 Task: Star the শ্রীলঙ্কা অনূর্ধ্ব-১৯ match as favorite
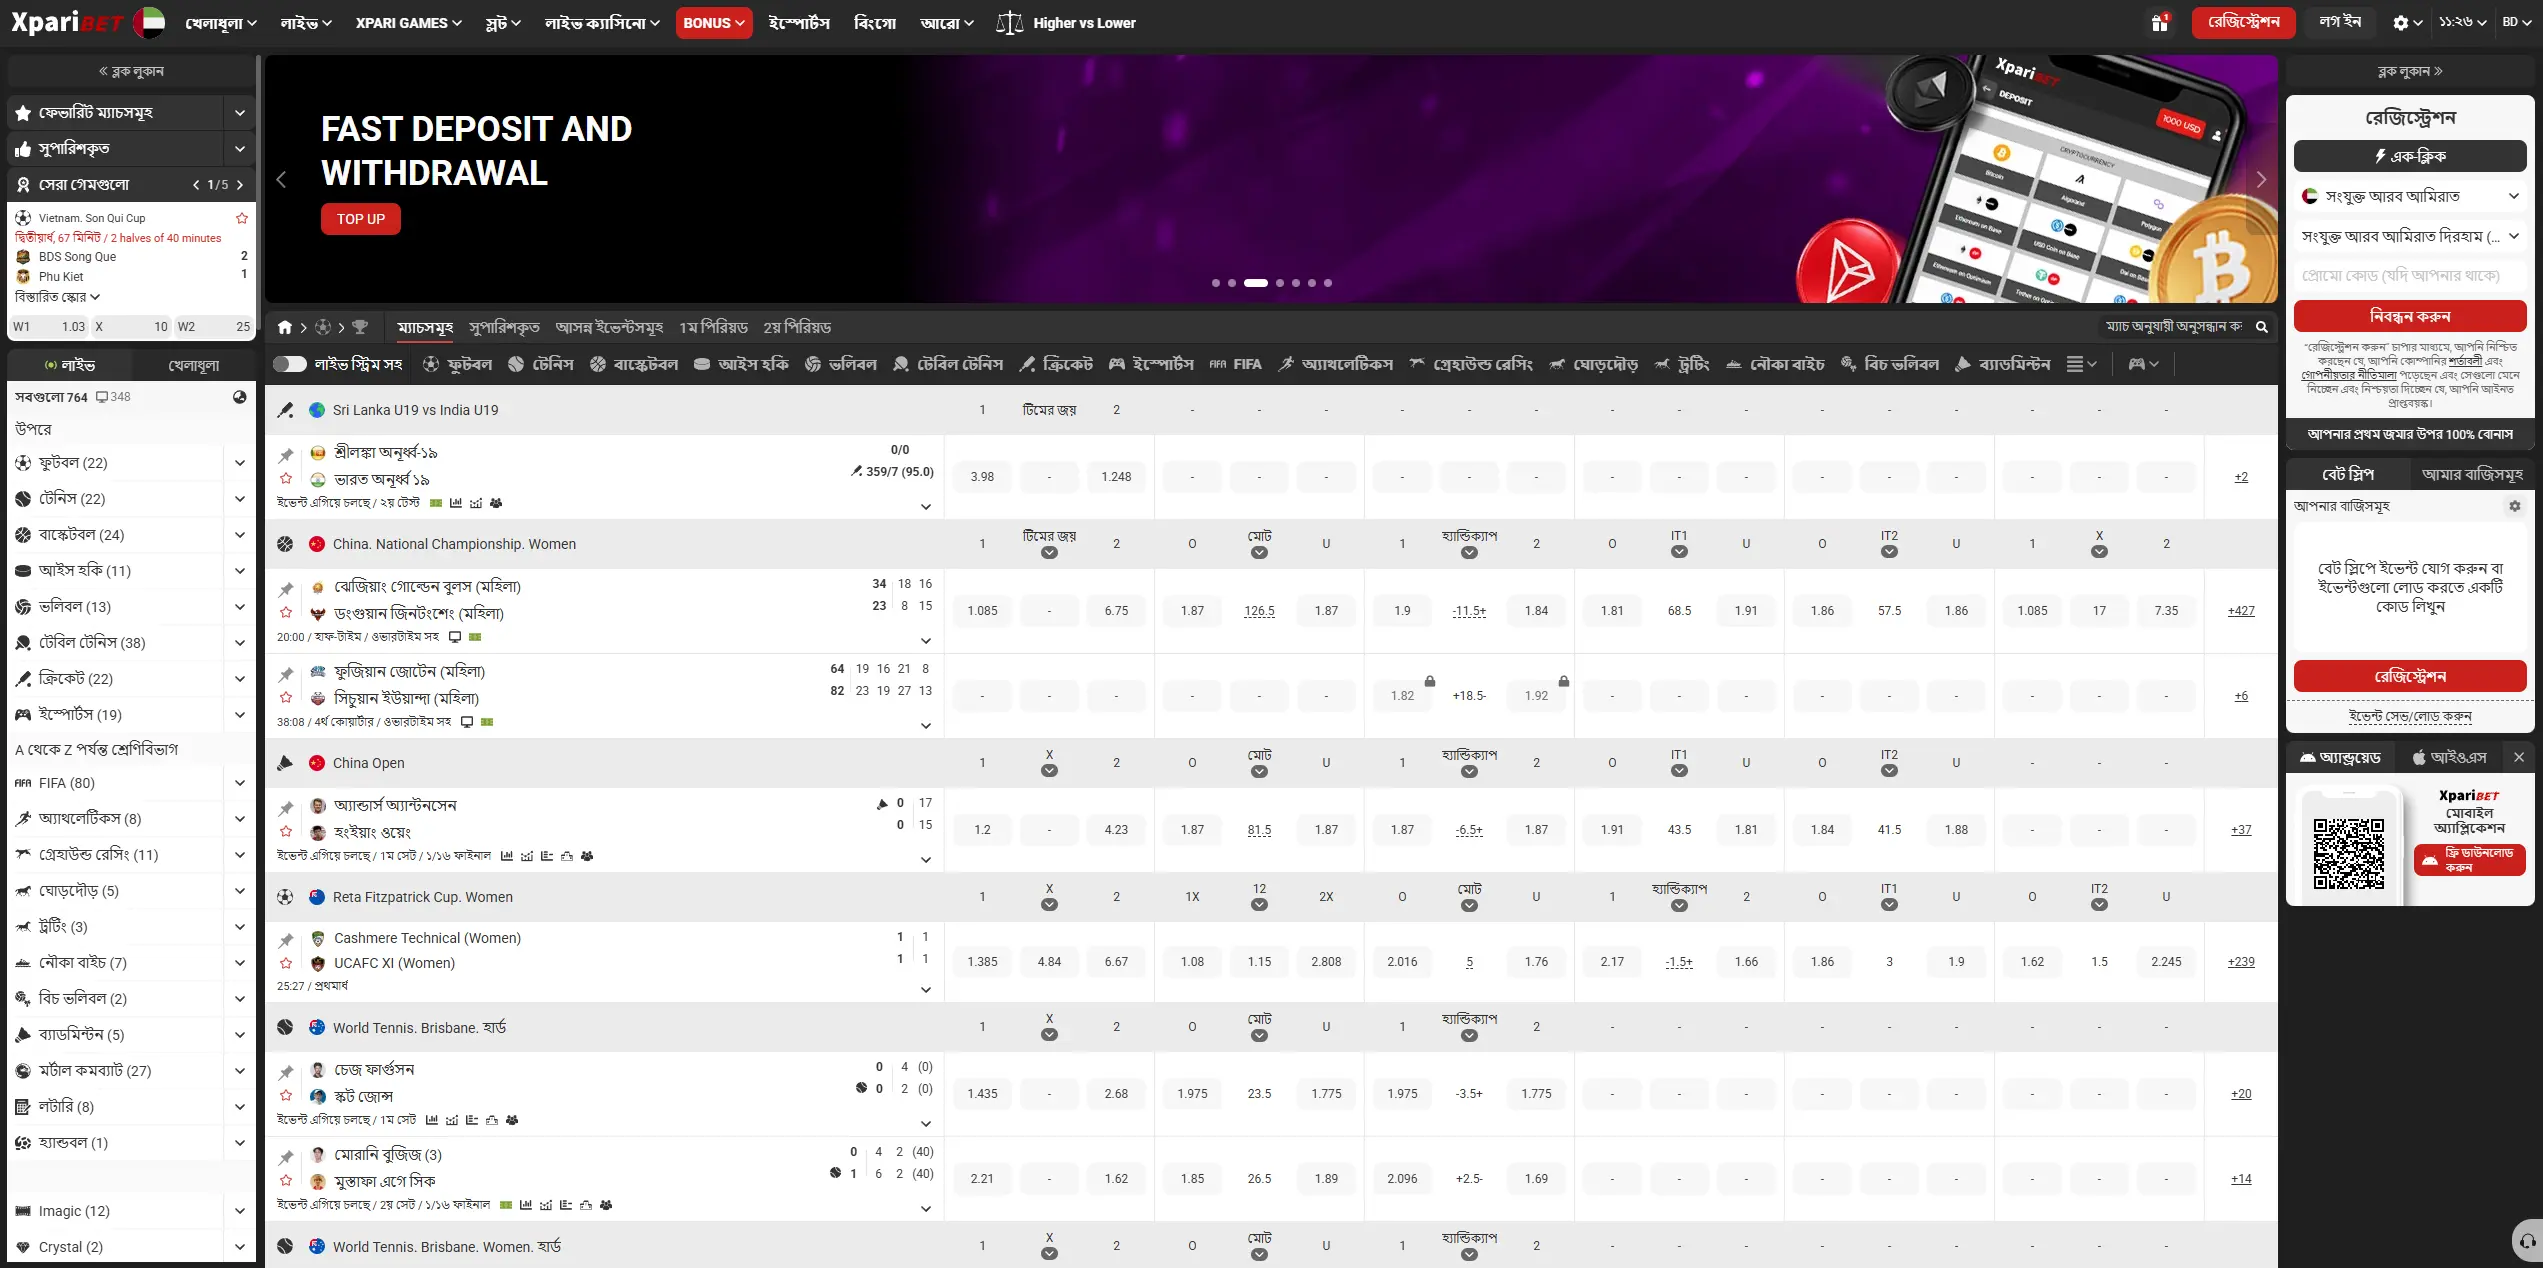click(286, 479)
